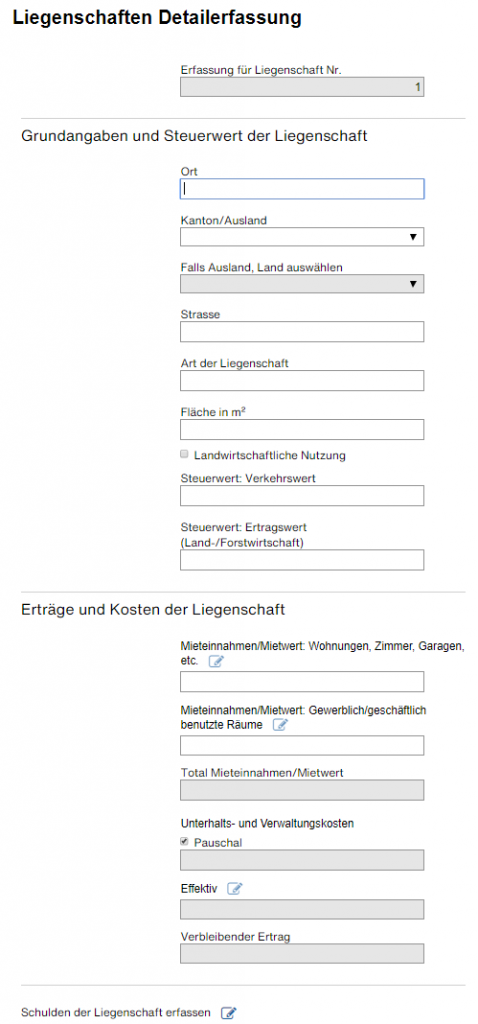Open the Falls Ausland, Land auswählen dropdown

coord(302,283)
